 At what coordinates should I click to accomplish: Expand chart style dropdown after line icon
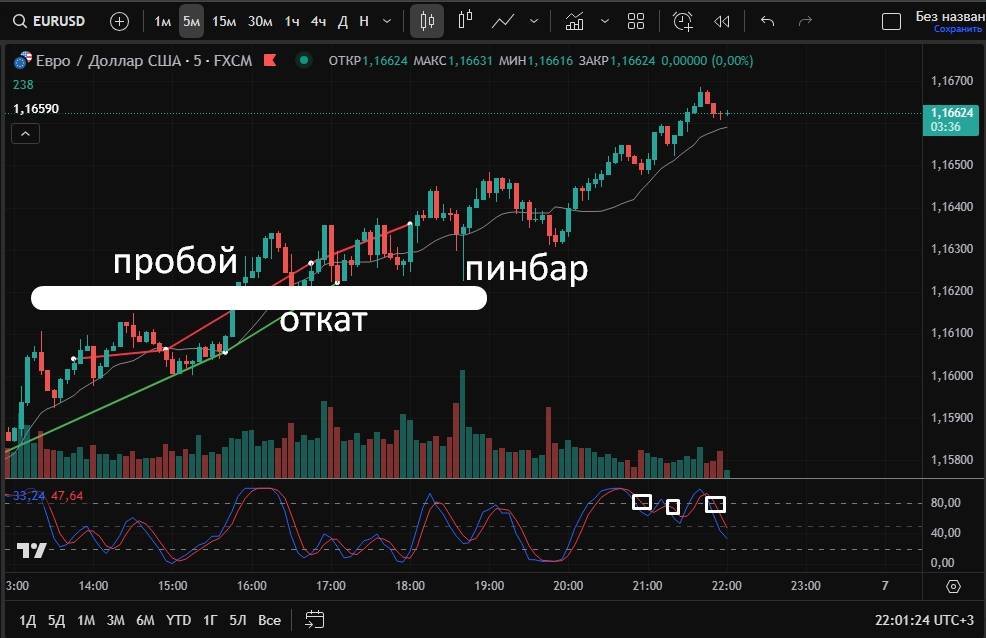click(534, 21)
